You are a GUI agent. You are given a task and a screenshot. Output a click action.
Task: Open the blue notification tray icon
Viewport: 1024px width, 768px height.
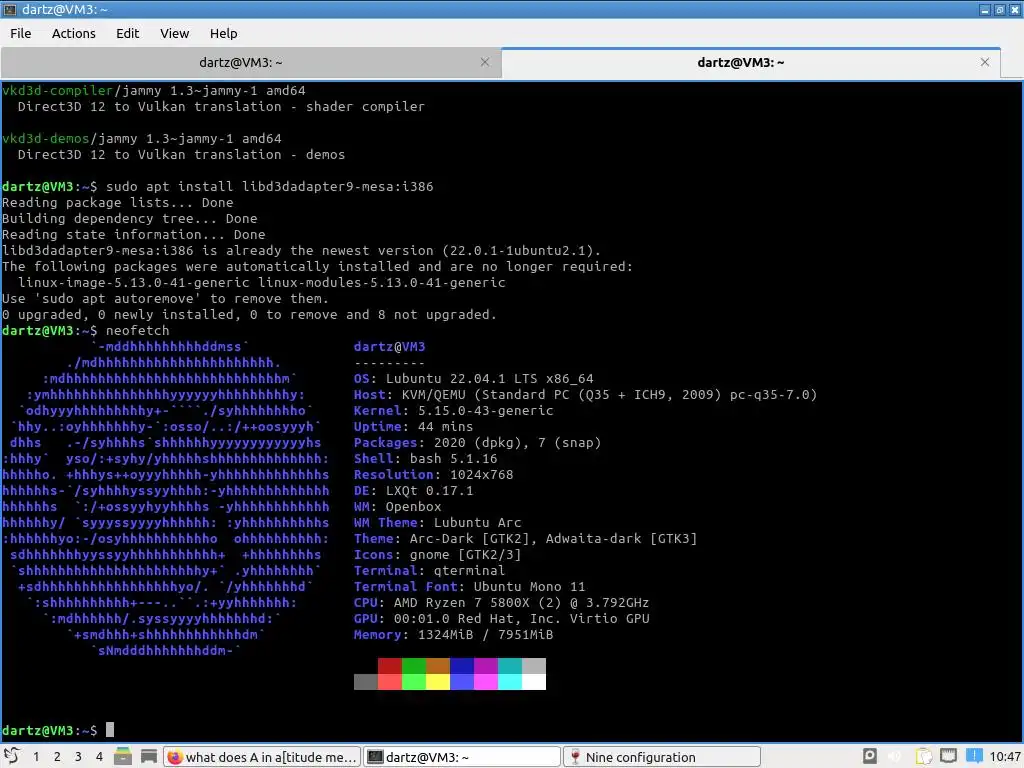[x=974, y=756]
